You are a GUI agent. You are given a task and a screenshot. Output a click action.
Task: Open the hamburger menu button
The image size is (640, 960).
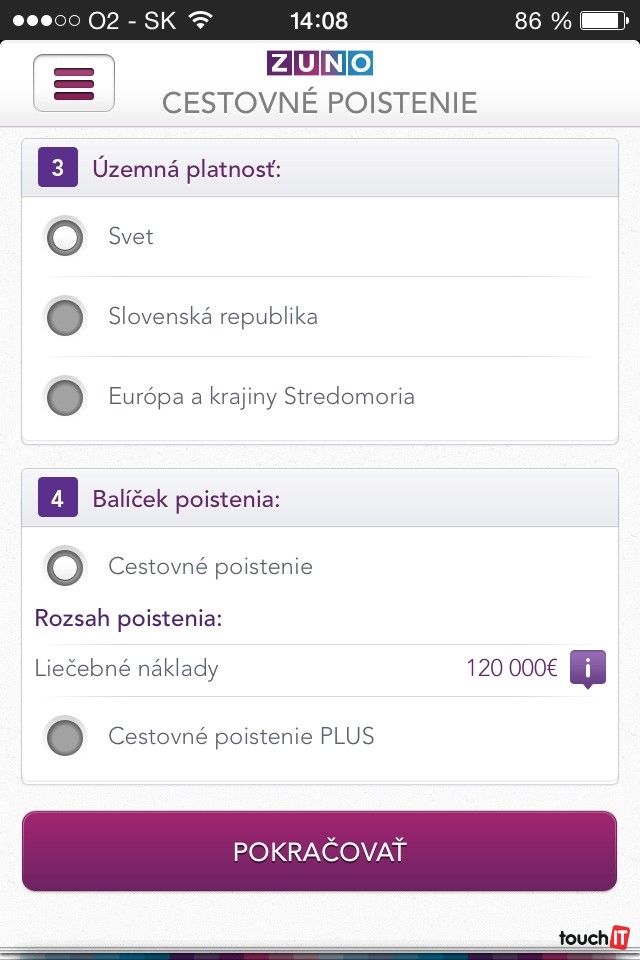tap(74, 83)
